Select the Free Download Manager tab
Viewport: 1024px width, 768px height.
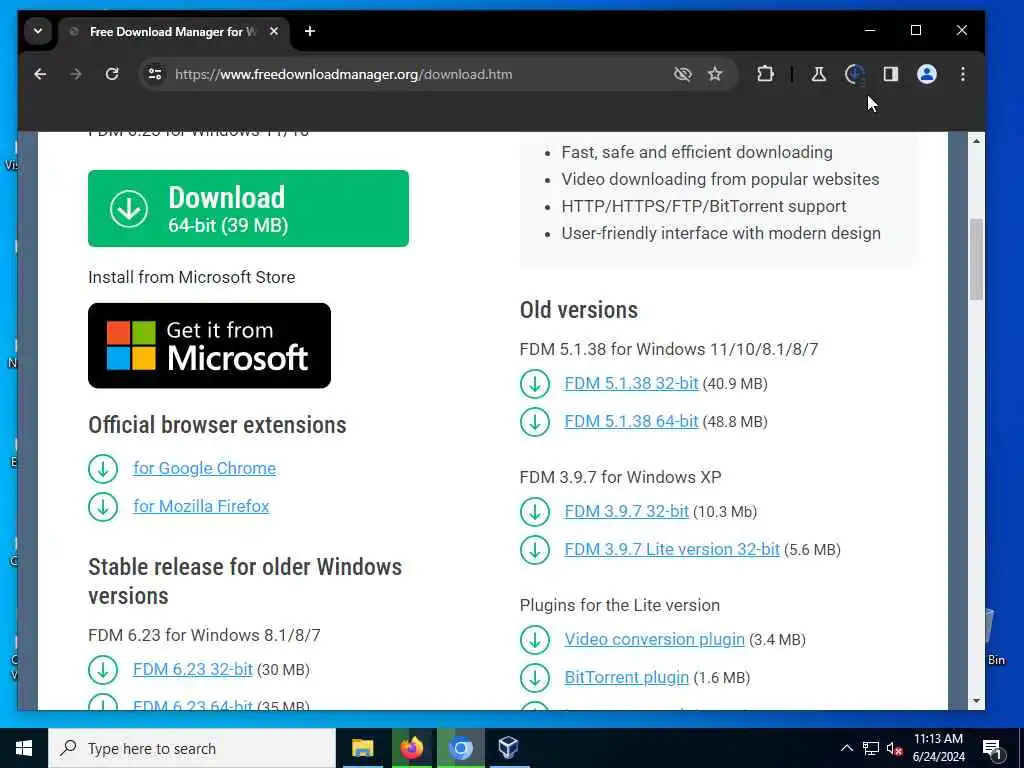(173, 31)
